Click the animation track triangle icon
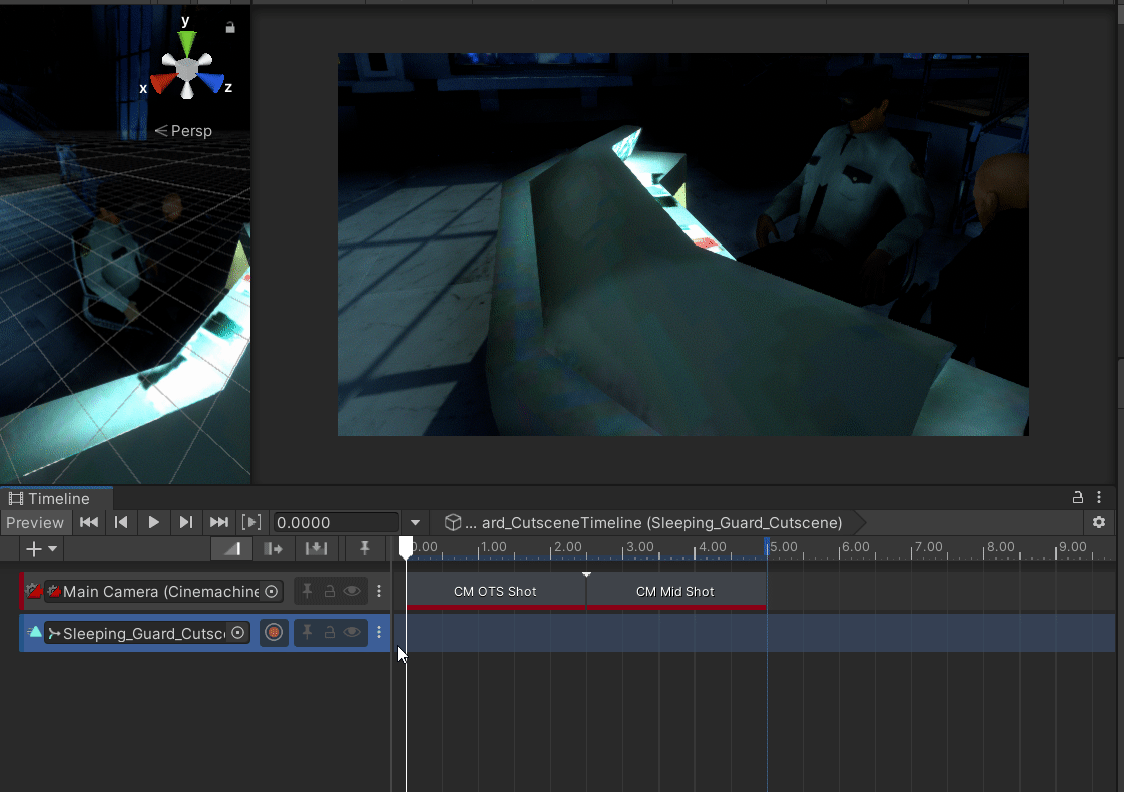1124x792 pixels. (x=34, y=632)
